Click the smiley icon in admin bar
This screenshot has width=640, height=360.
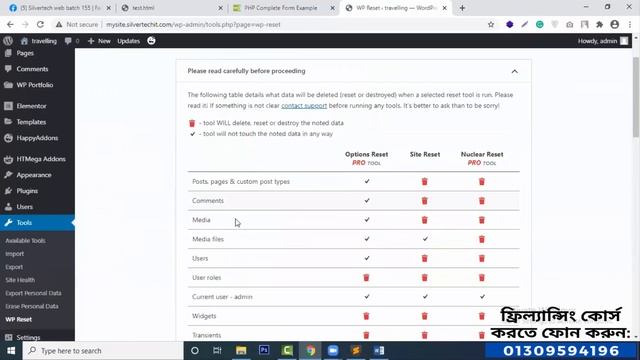(x=151, y=41)
